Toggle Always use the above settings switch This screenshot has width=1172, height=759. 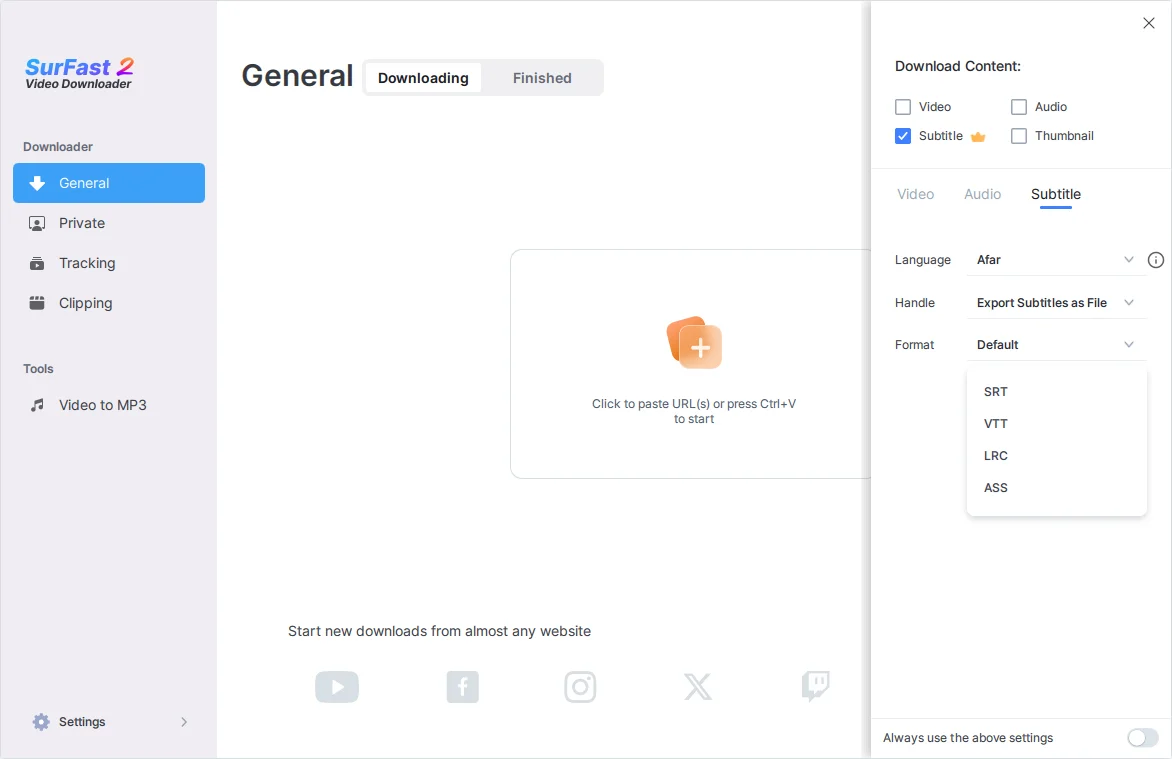click(1143, 738)
